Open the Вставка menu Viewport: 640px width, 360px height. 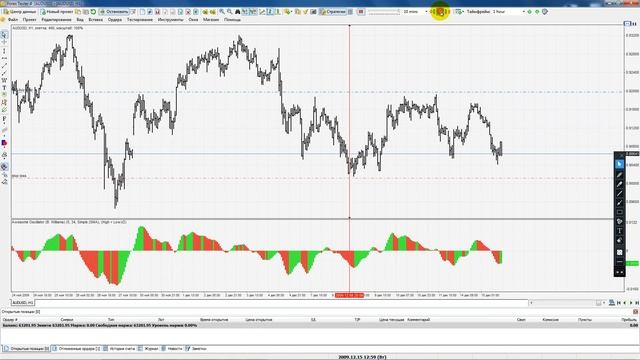(96, 20)
